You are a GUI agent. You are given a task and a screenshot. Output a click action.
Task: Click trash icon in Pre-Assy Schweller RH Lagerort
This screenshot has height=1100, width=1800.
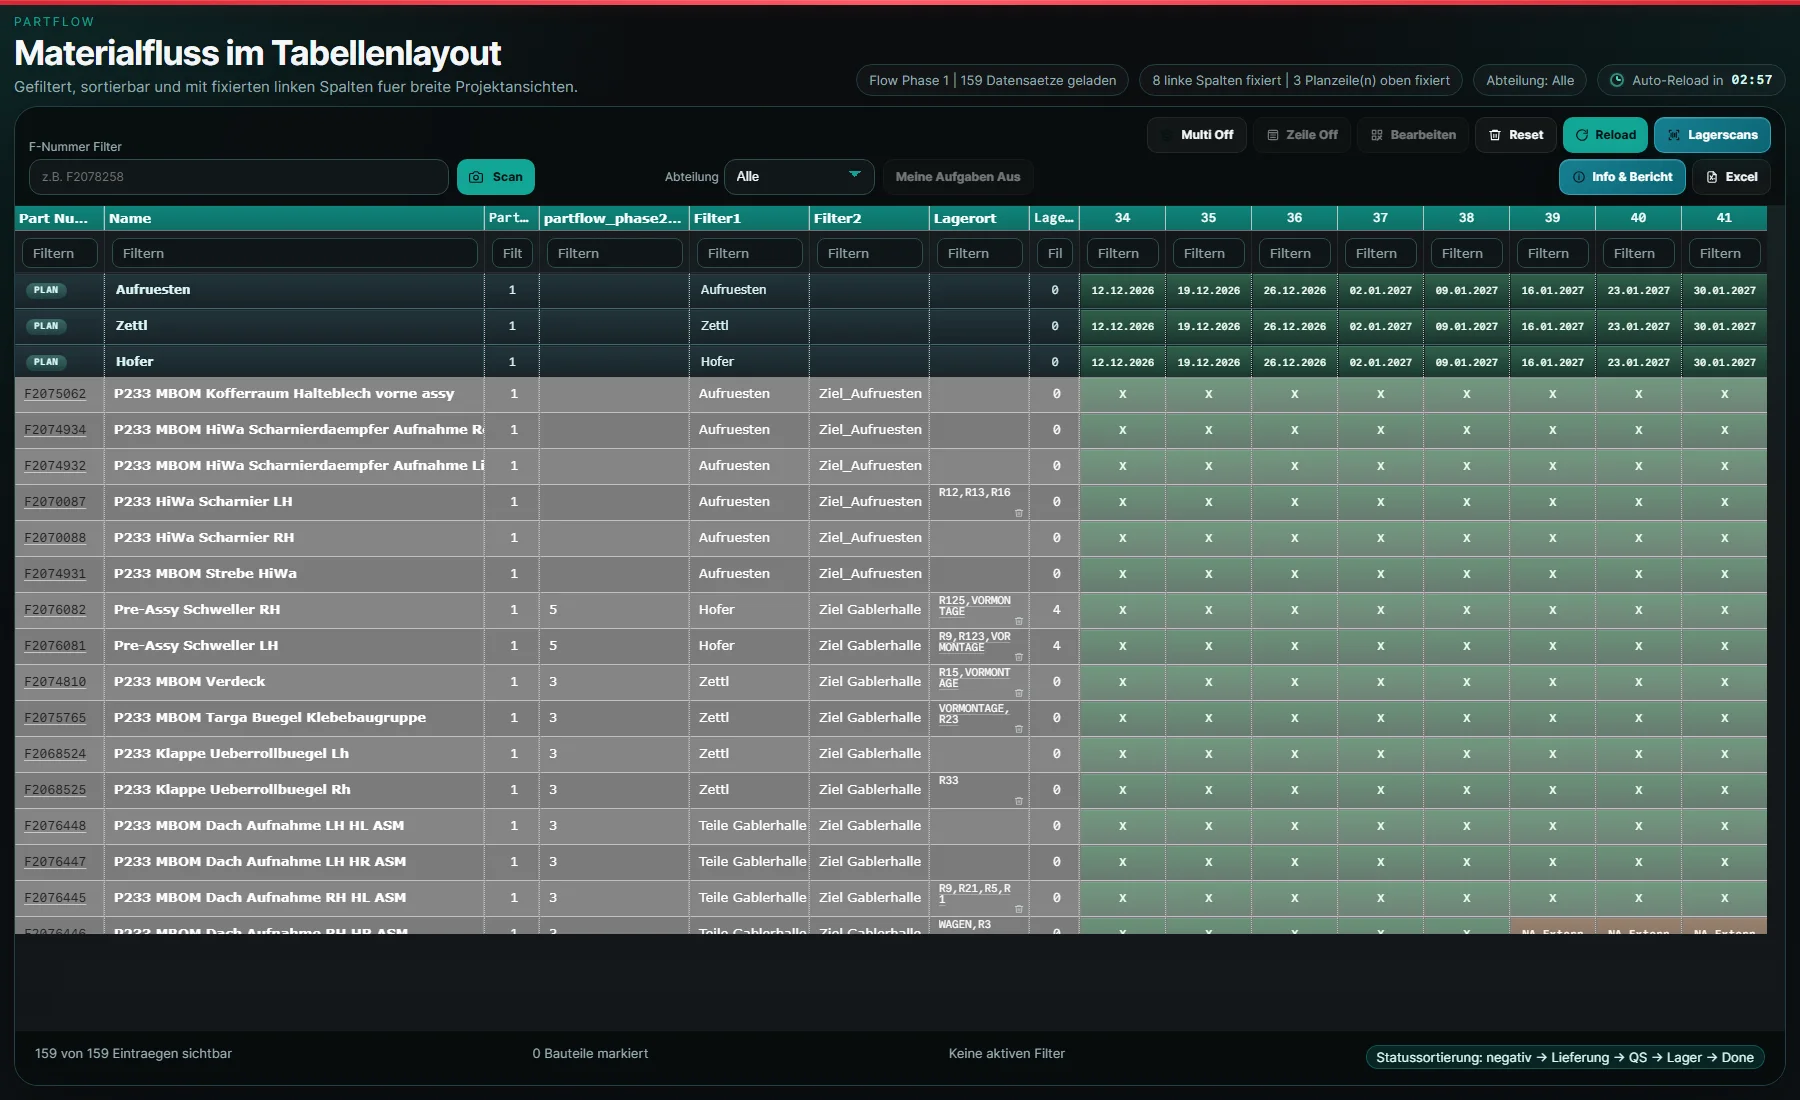coord(1019,621)
